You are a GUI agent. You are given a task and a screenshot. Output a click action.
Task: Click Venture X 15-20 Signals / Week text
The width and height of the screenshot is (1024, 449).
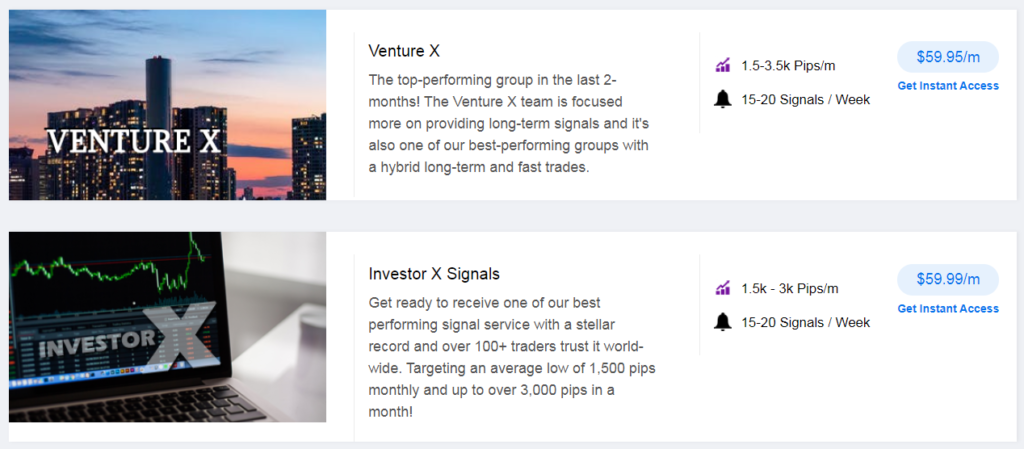coord(806,100)
